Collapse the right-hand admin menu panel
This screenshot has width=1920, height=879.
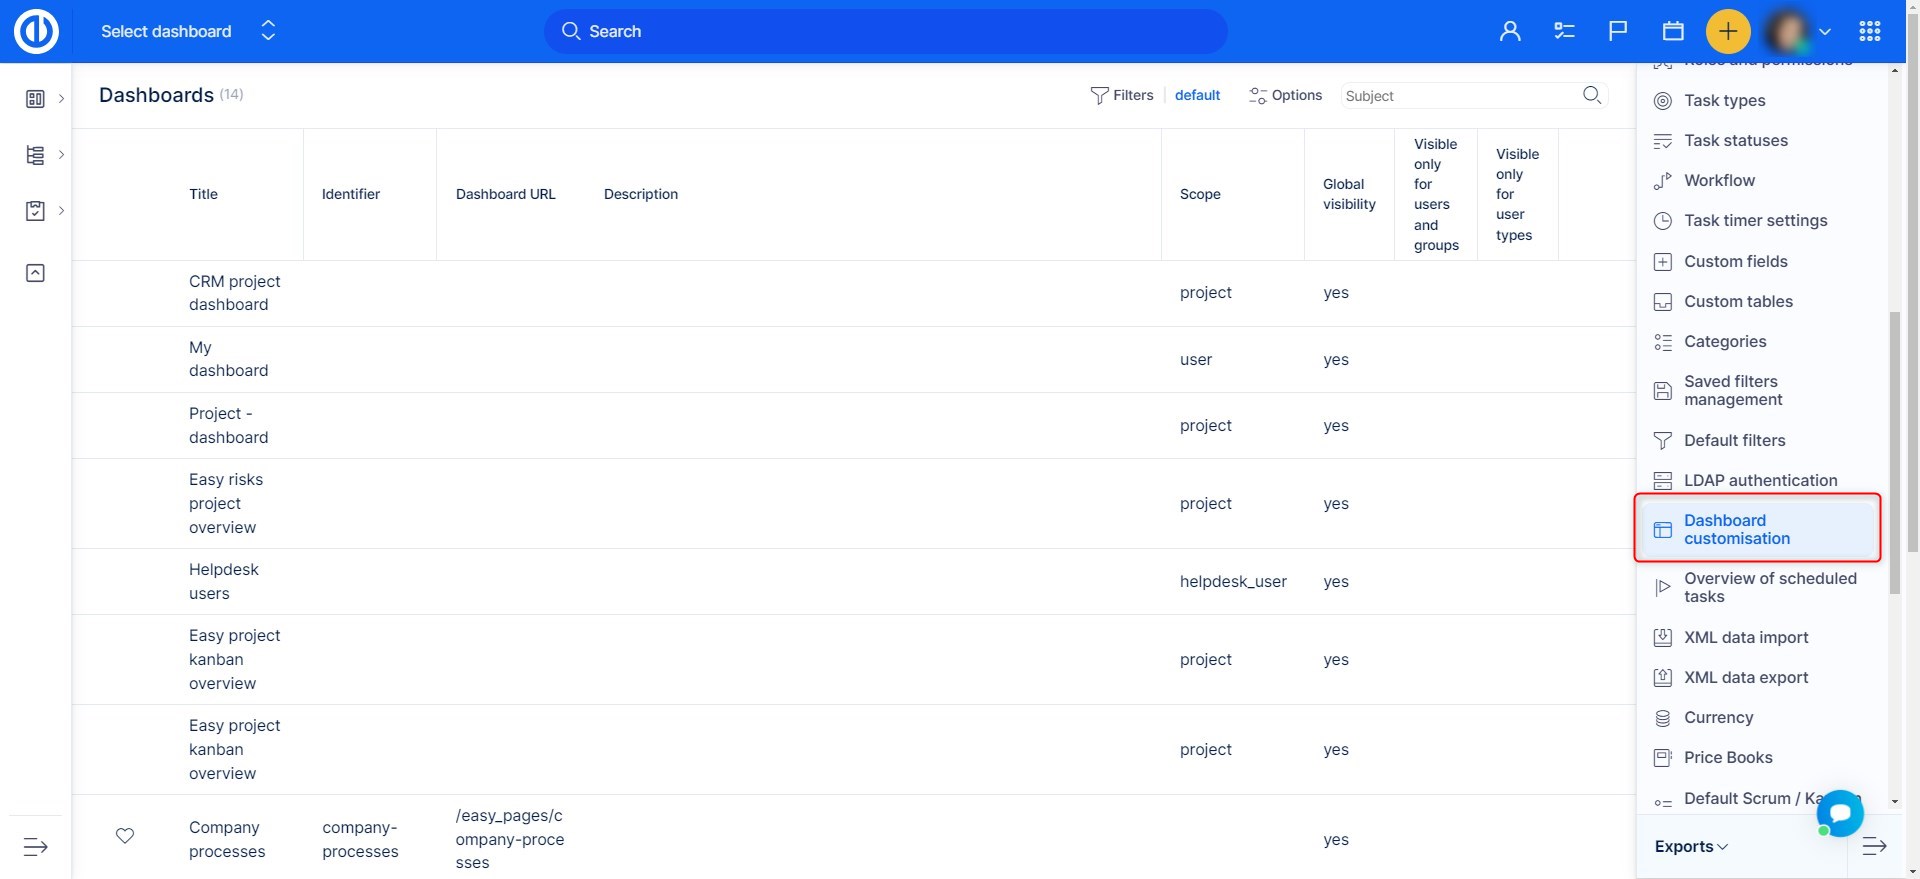click(x=1874, y=847)
